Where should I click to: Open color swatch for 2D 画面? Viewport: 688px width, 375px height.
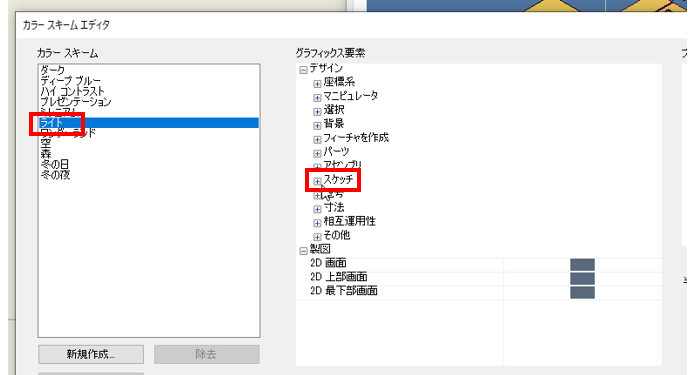pos(582,264)
